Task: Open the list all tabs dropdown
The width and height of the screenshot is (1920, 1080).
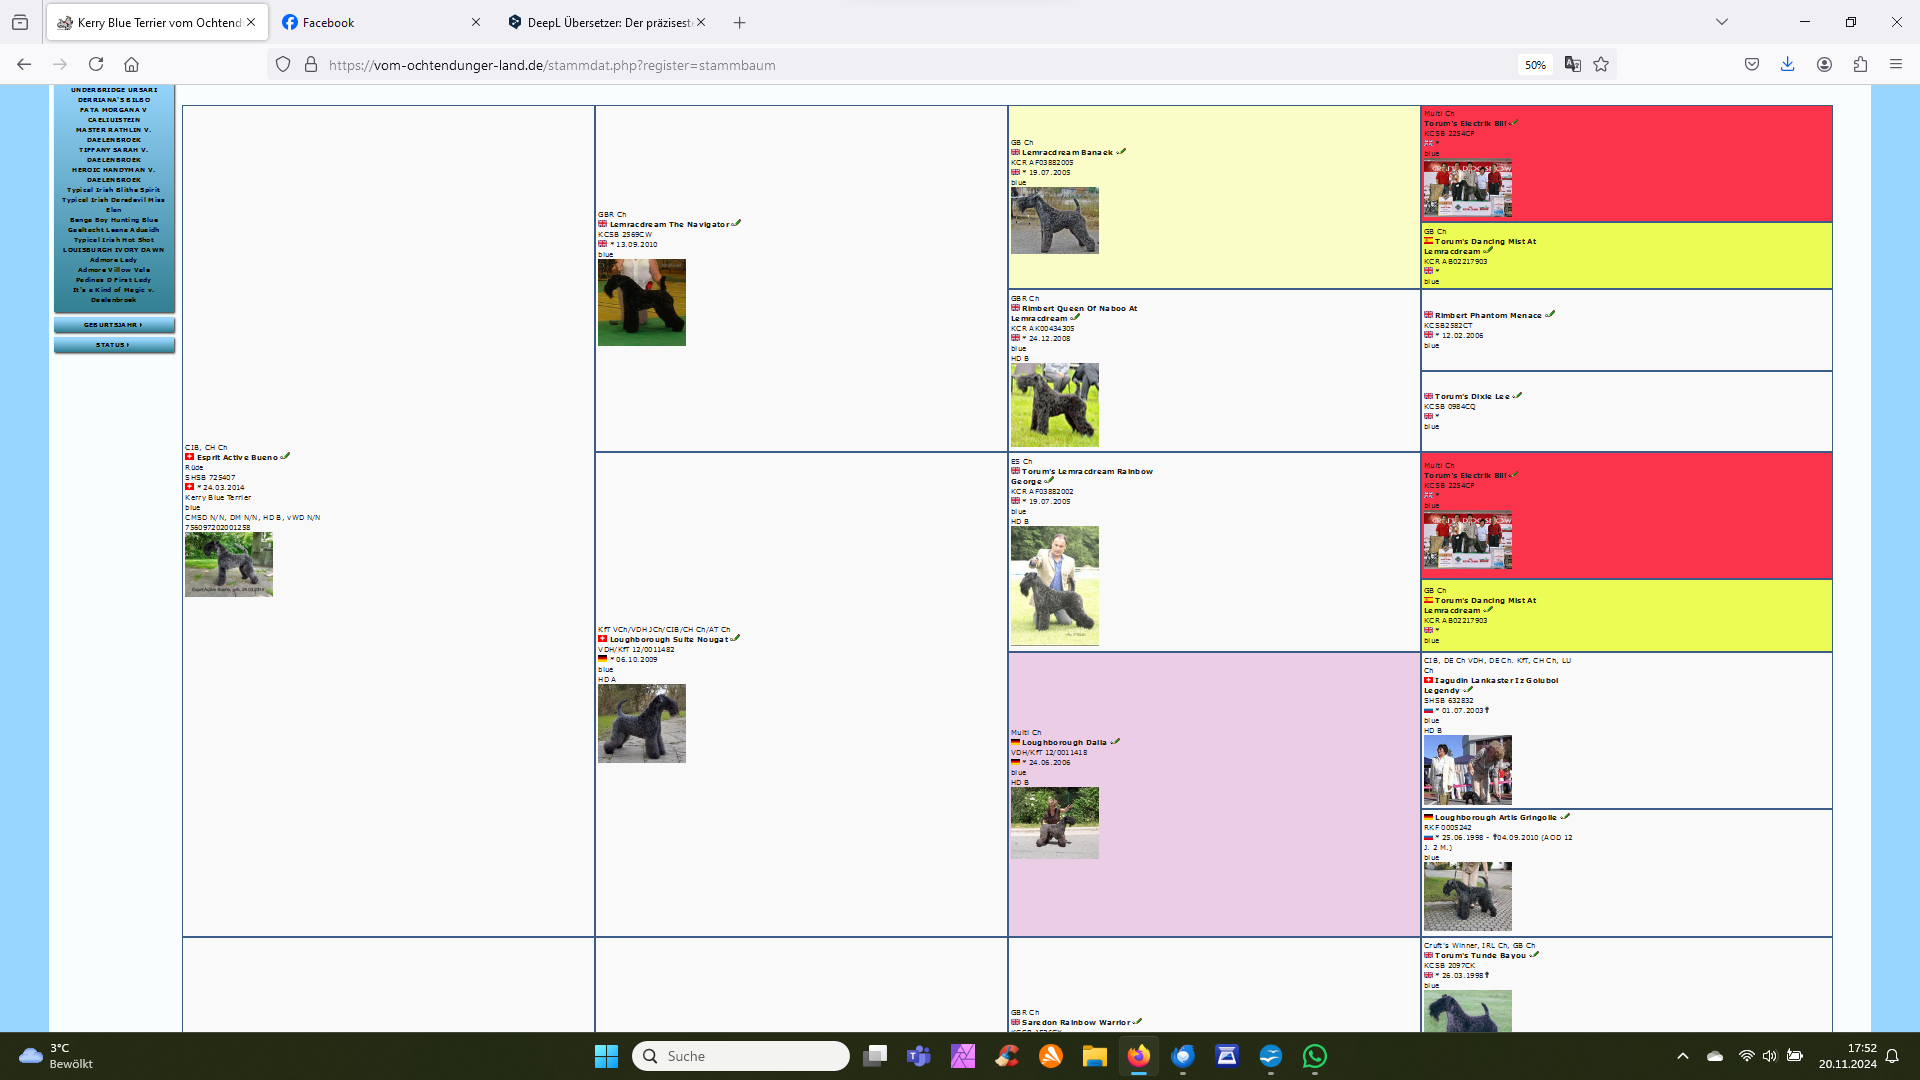Action: [x=1721, y=22]
